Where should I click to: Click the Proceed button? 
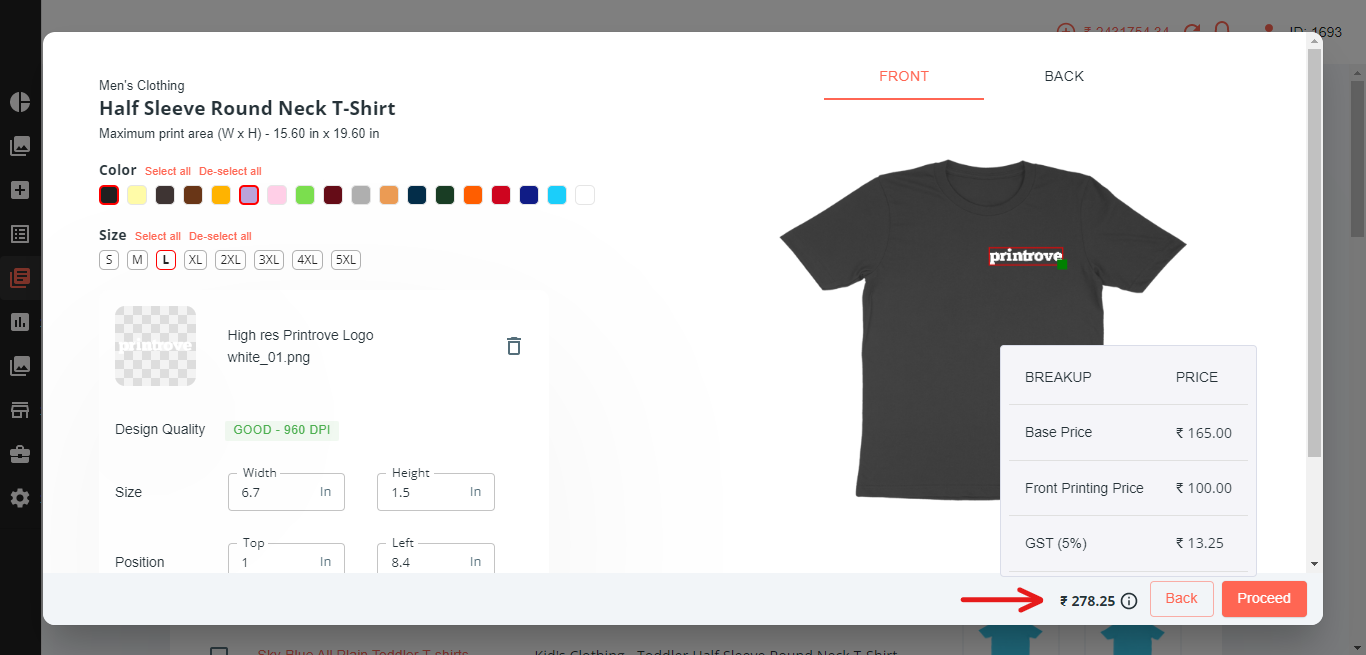1264,599
